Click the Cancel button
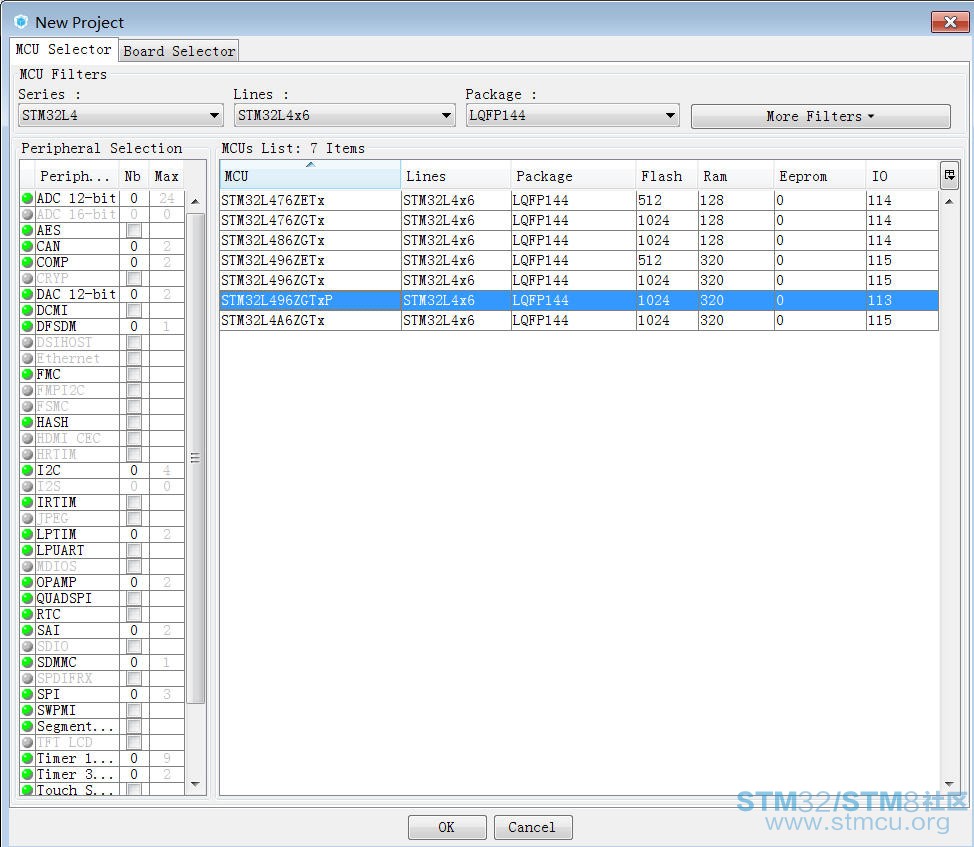The height and width of the screenshot is (847, 974). pyautogui.click(x=532, y=827)
